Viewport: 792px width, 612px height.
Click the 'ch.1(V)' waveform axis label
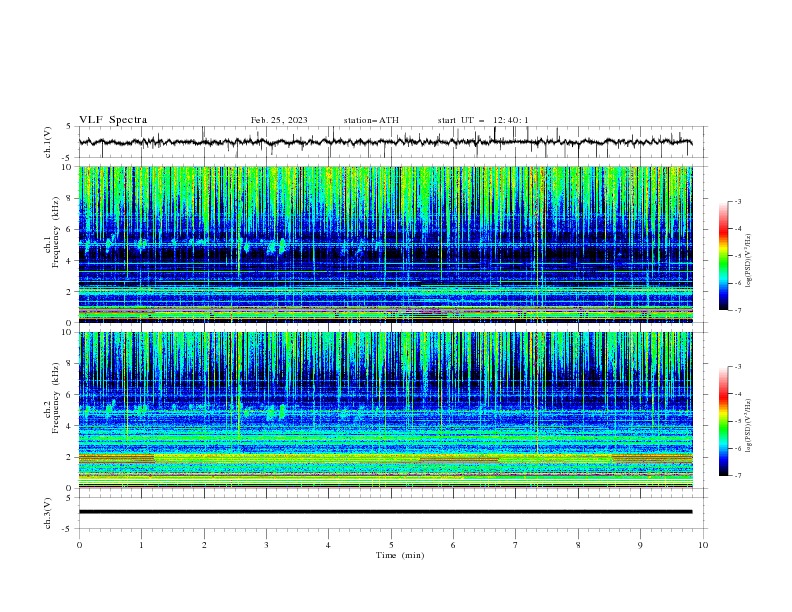pyautogui.click(x=48, y=142)
